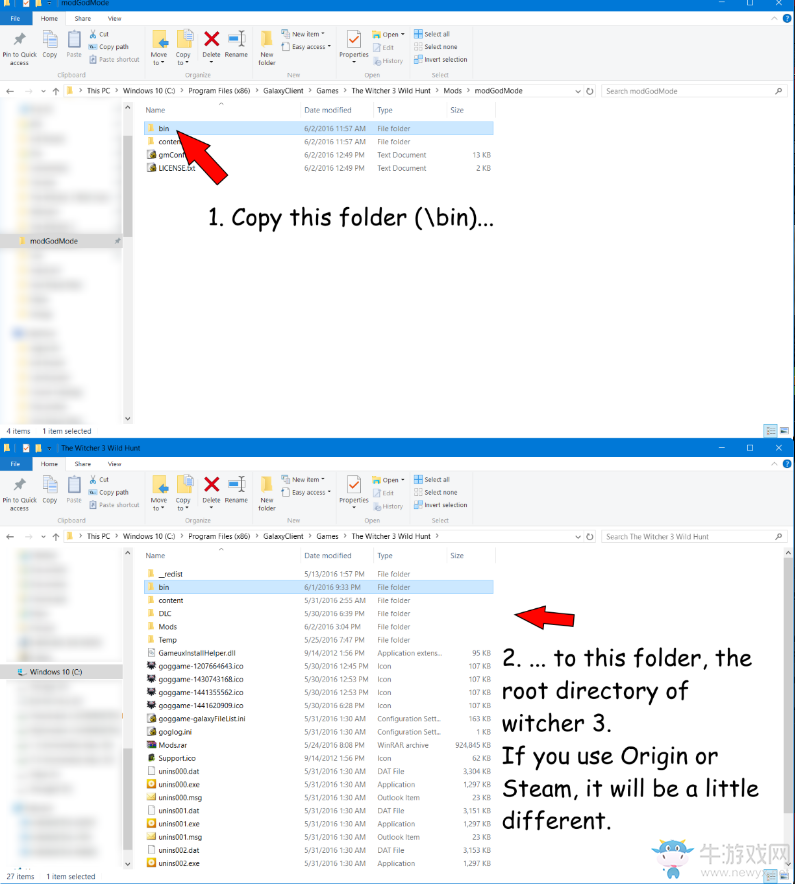Click Up arrow in Witcher 3 window navigation
The image size is (795, 884).
(x=55, y=537)
